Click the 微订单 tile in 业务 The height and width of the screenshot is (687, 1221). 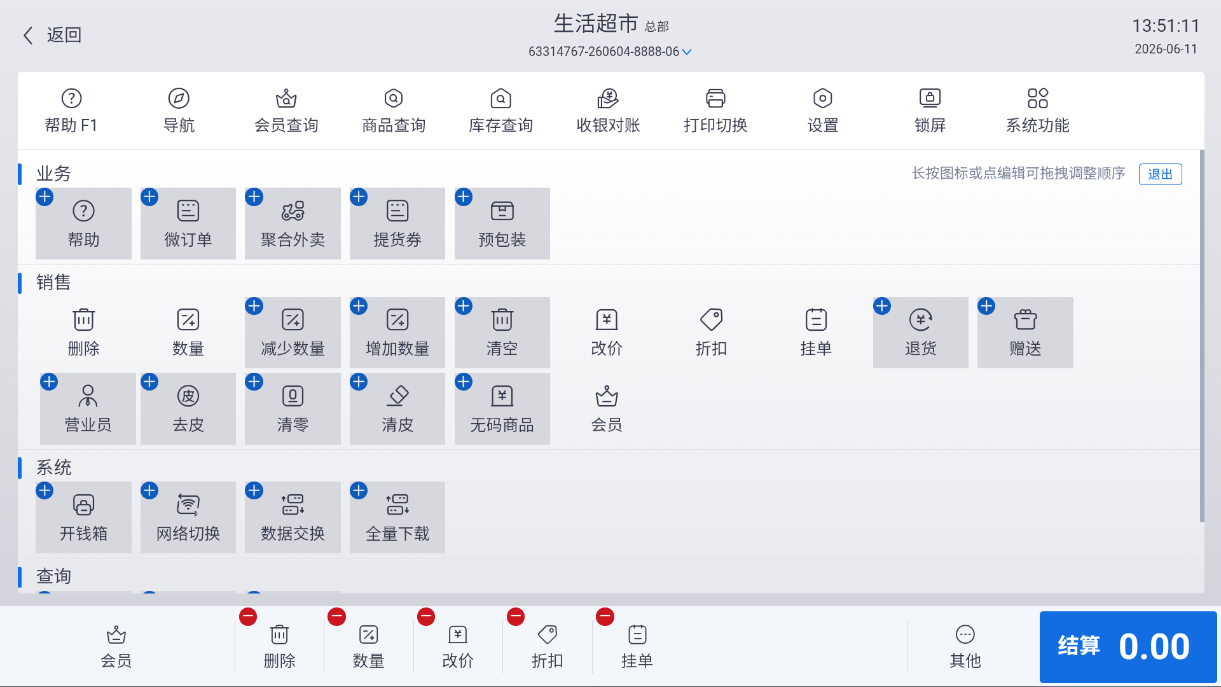tap(188, 224)
